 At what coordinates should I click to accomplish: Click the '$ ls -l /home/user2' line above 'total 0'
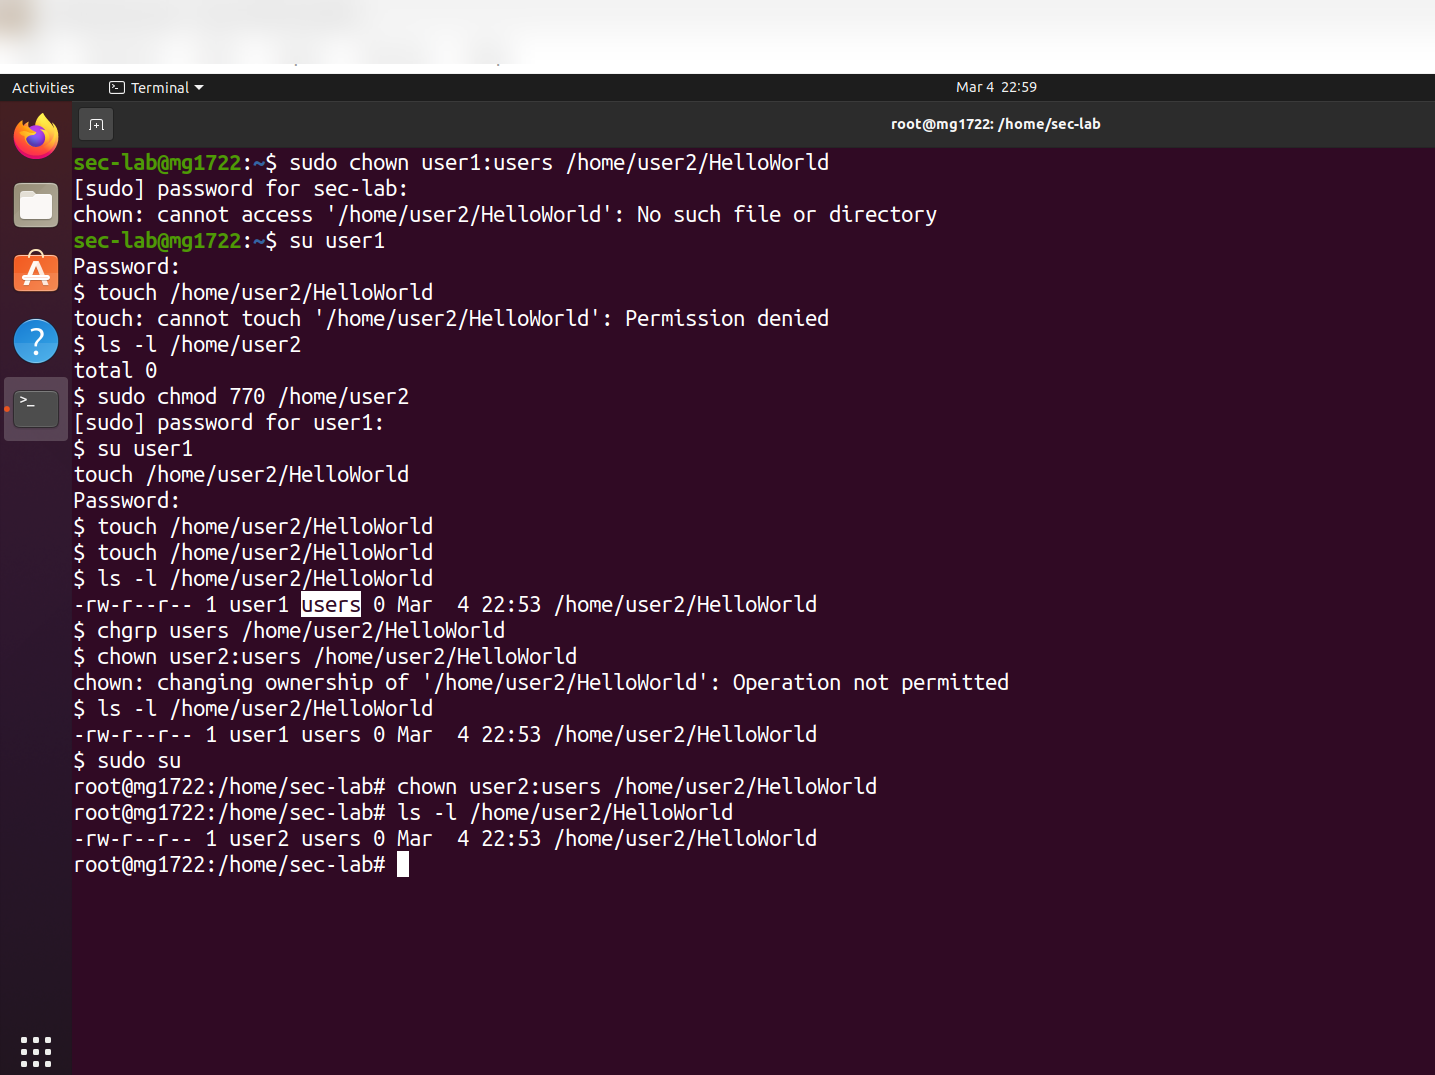pyautogui.click(x=187, y=344)
